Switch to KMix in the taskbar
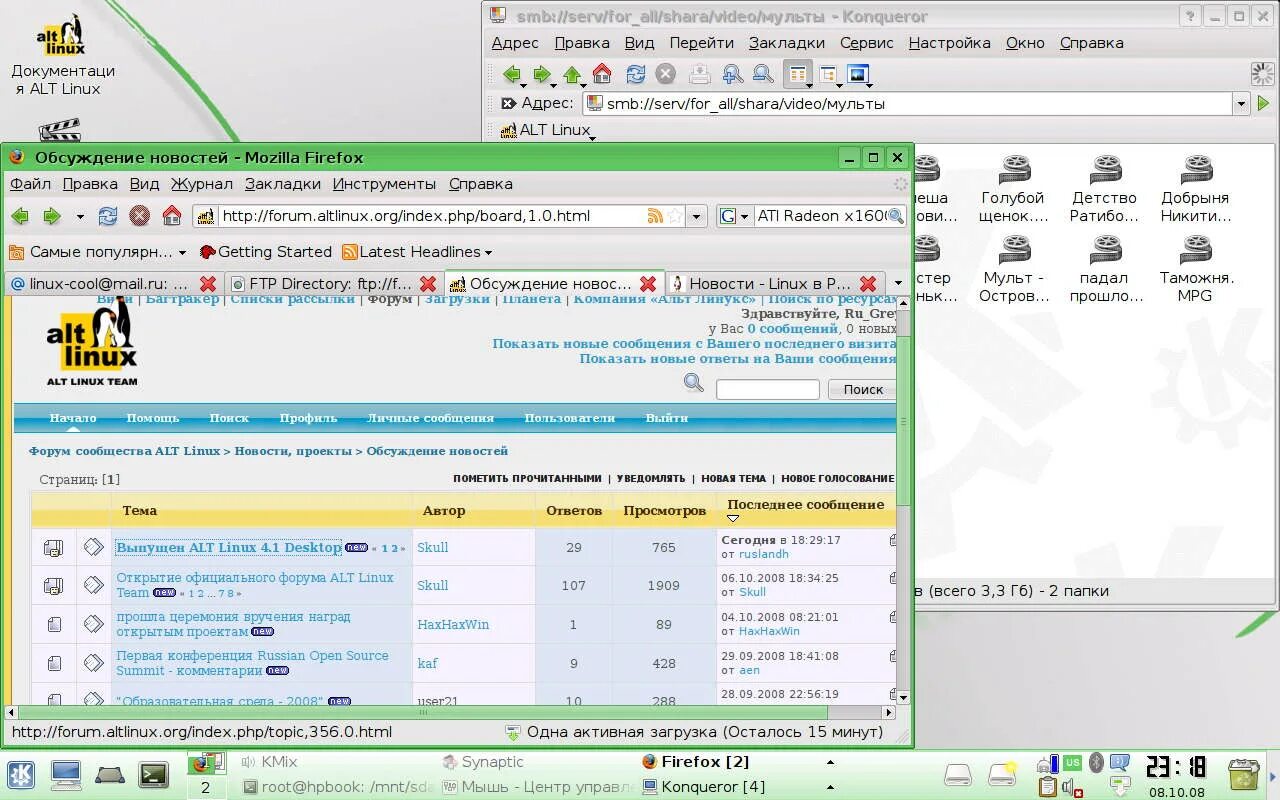 (268, 762)
